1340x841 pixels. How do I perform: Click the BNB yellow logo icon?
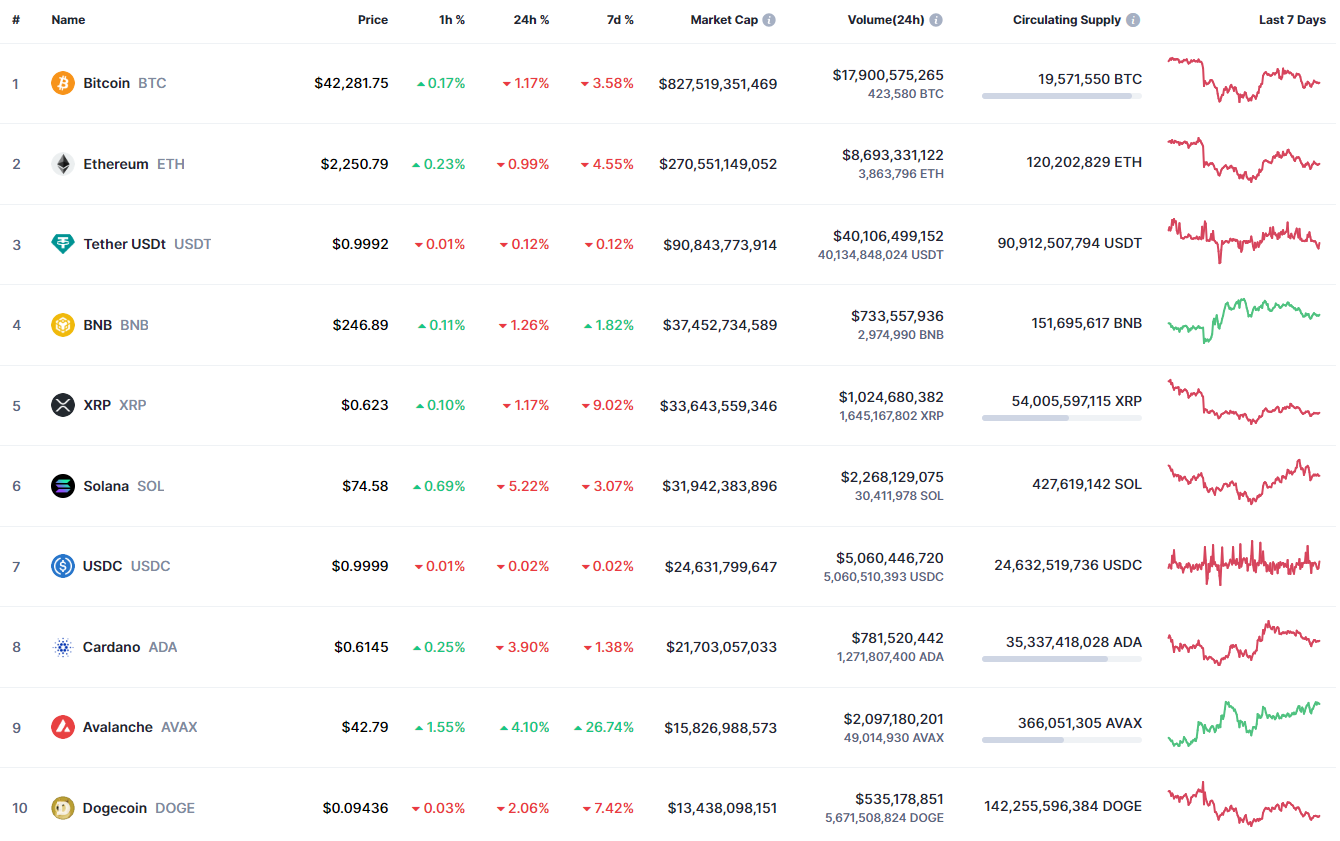coord(63,325)
